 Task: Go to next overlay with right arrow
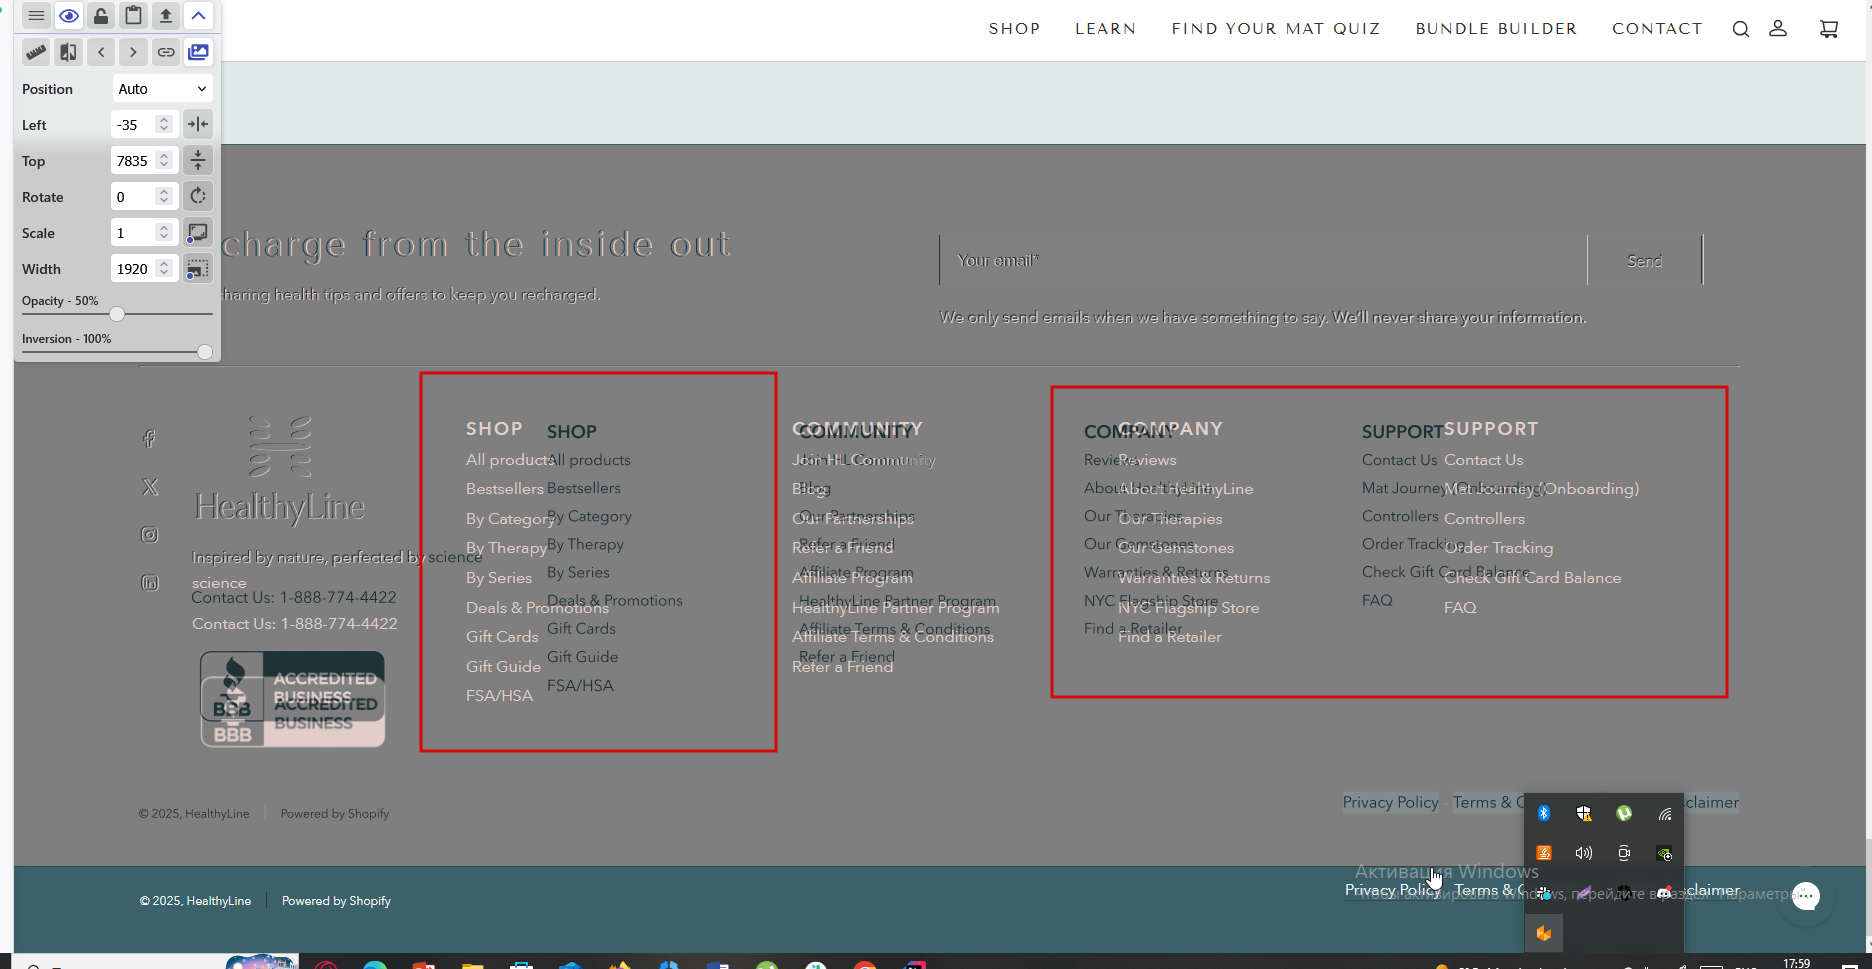click(x=133, y=52)
